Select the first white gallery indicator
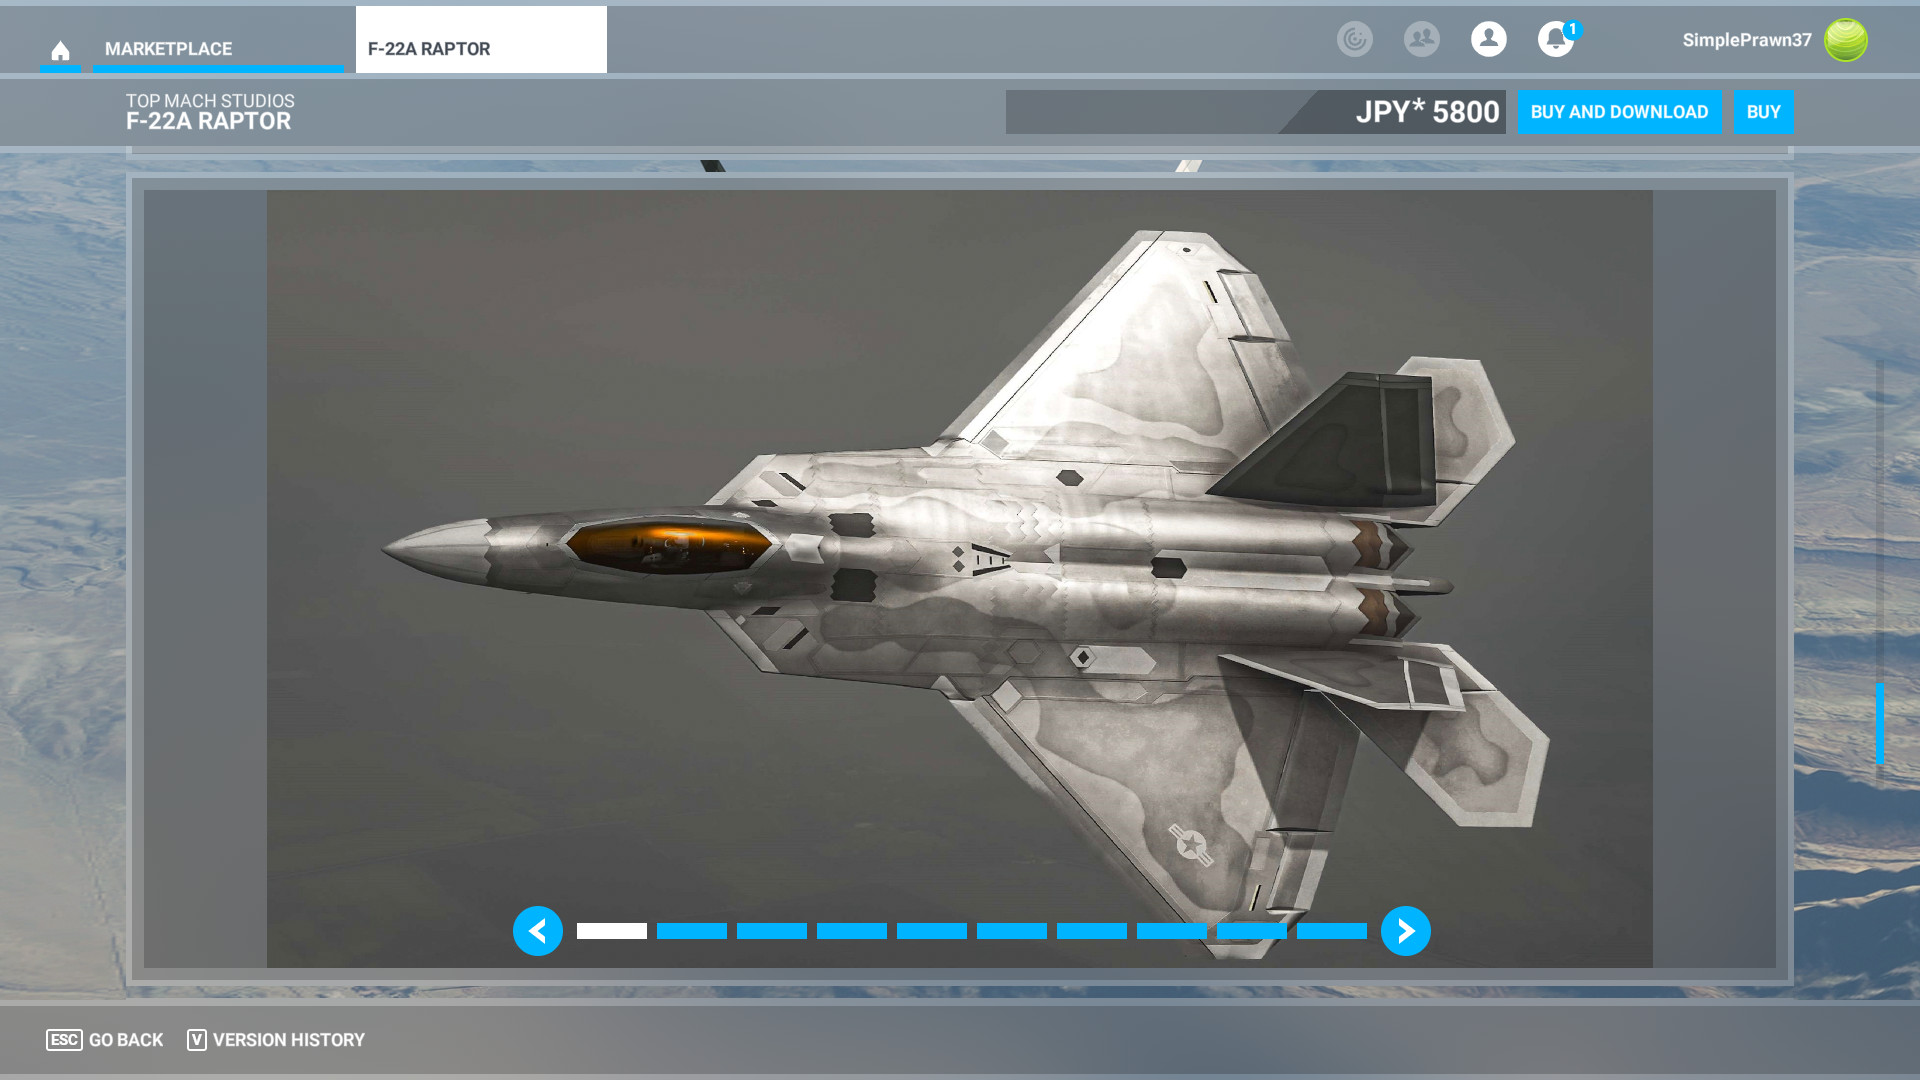1920x1080 pixels. pos(612,931)
